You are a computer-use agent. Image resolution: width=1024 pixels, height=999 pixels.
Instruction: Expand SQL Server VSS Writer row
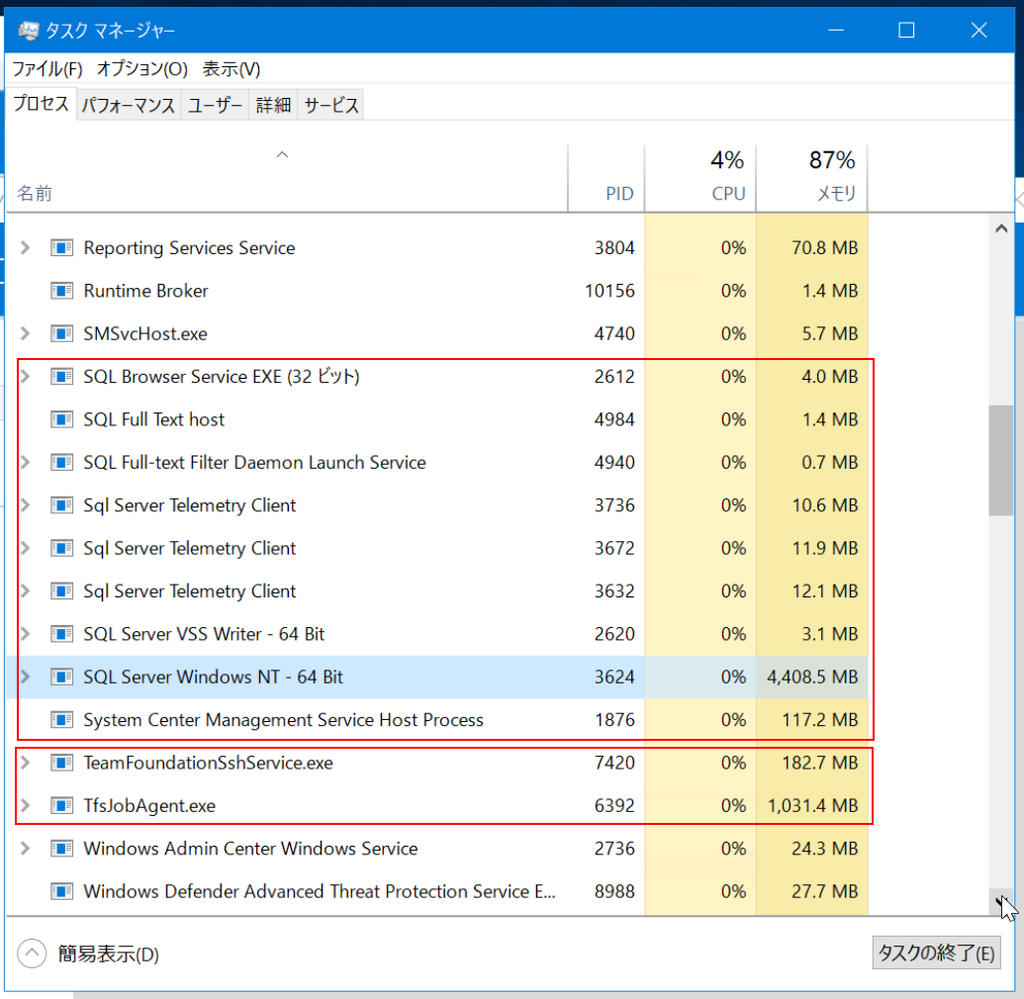(x=25, y=635)
